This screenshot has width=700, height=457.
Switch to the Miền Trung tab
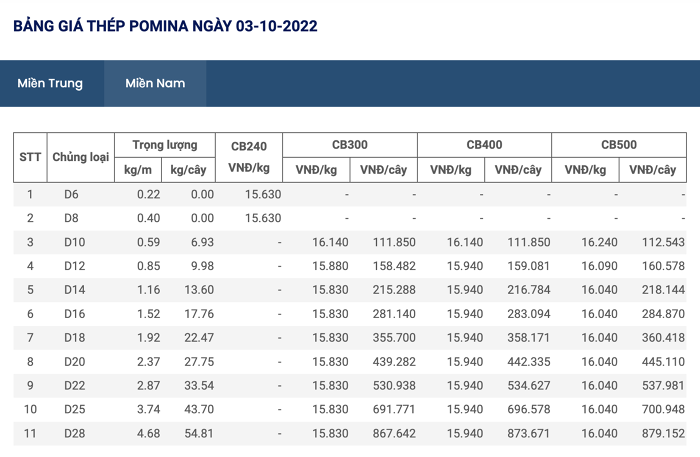click(x=50, y=83)
